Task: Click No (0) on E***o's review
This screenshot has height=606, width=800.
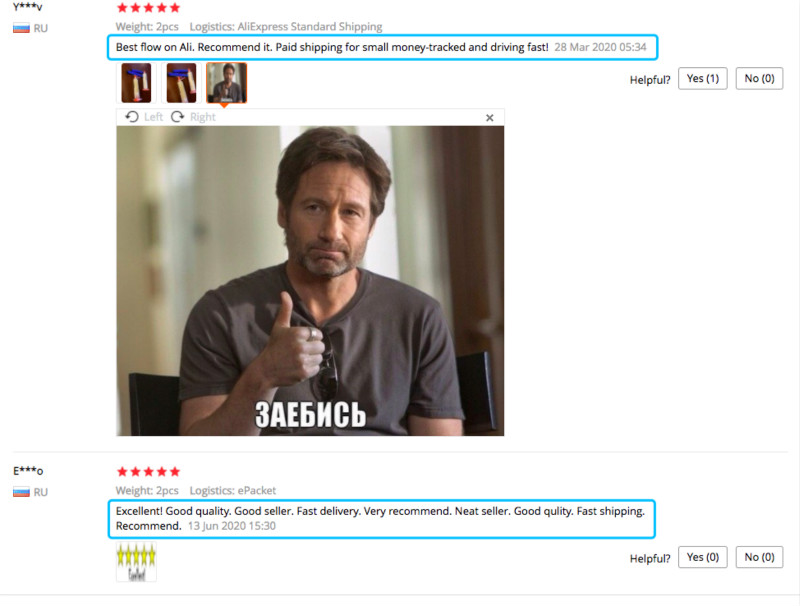Action: 759,557
